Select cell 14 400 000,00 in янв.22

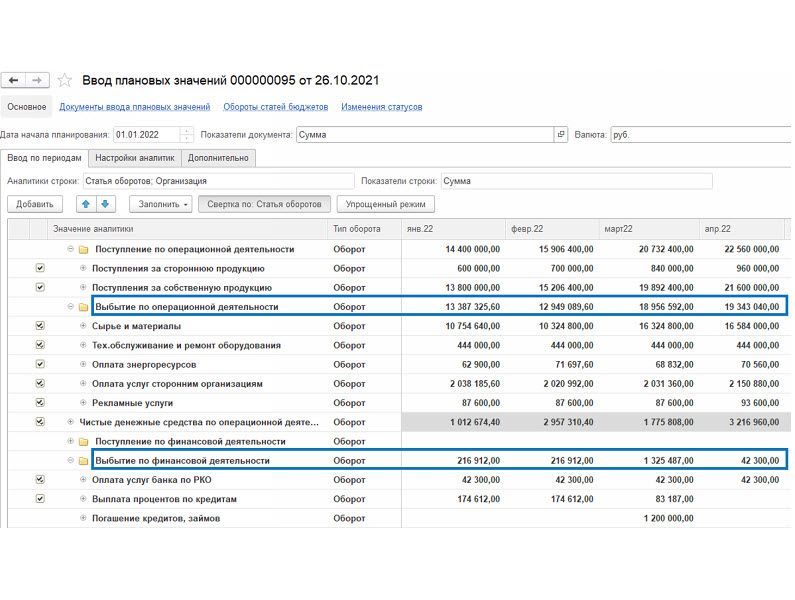point(453,250)
